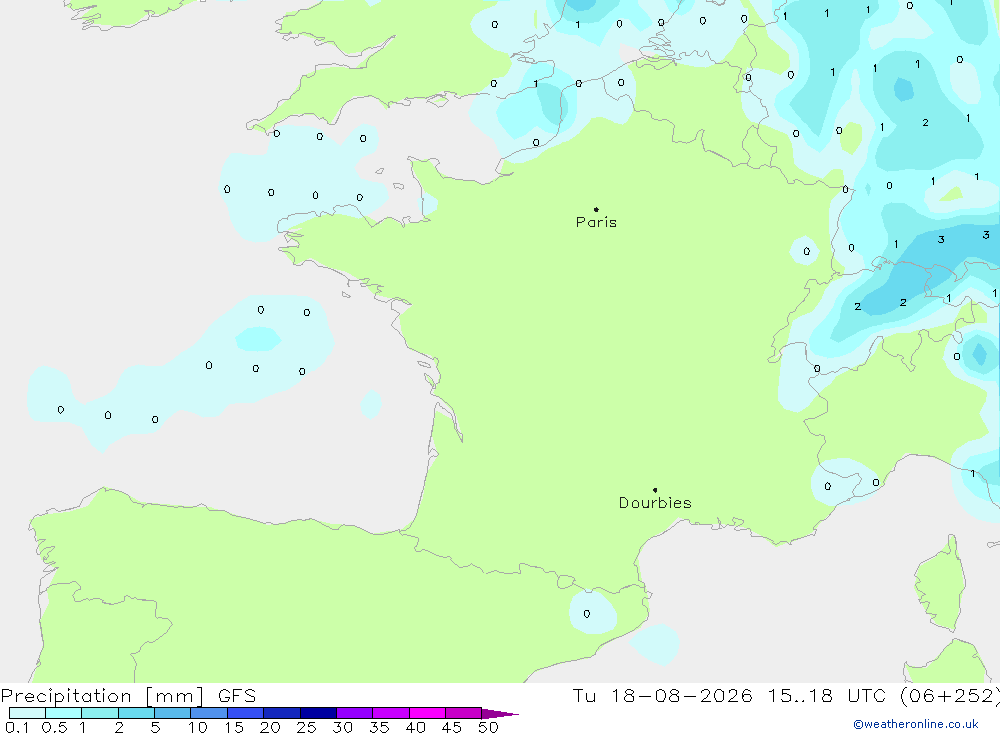
Task: Click the Paris city label
Action: (596, 222)
